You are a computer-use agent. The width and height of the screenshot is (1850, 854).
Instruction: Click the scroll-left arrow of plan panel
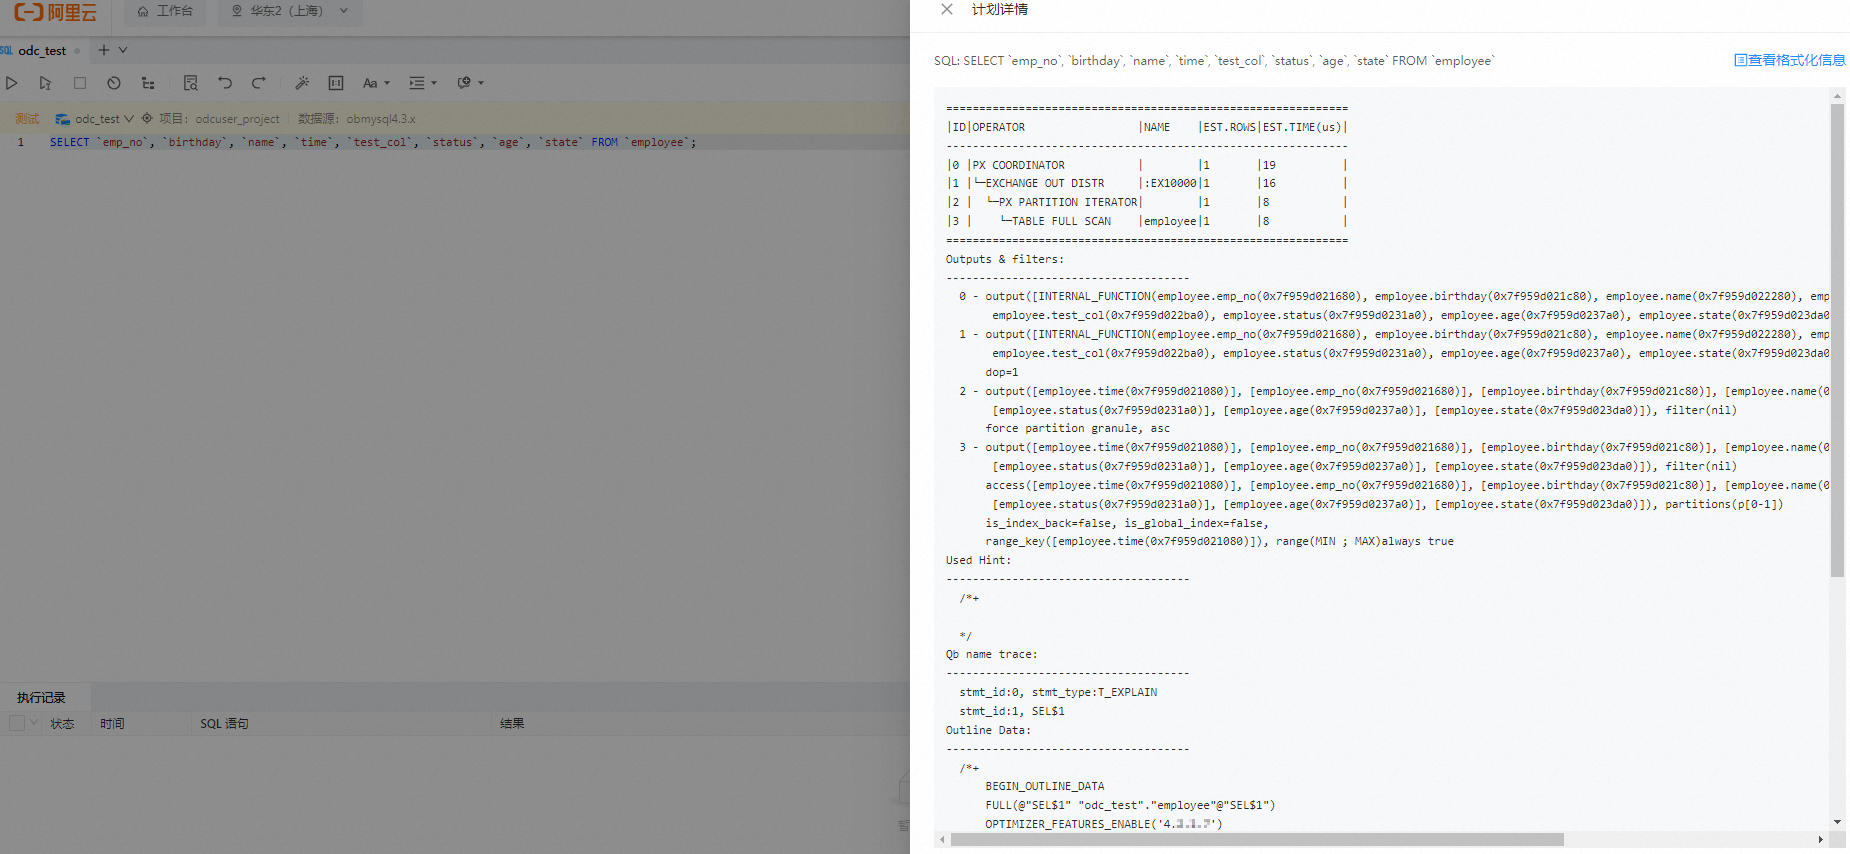[x=942, y=840]
